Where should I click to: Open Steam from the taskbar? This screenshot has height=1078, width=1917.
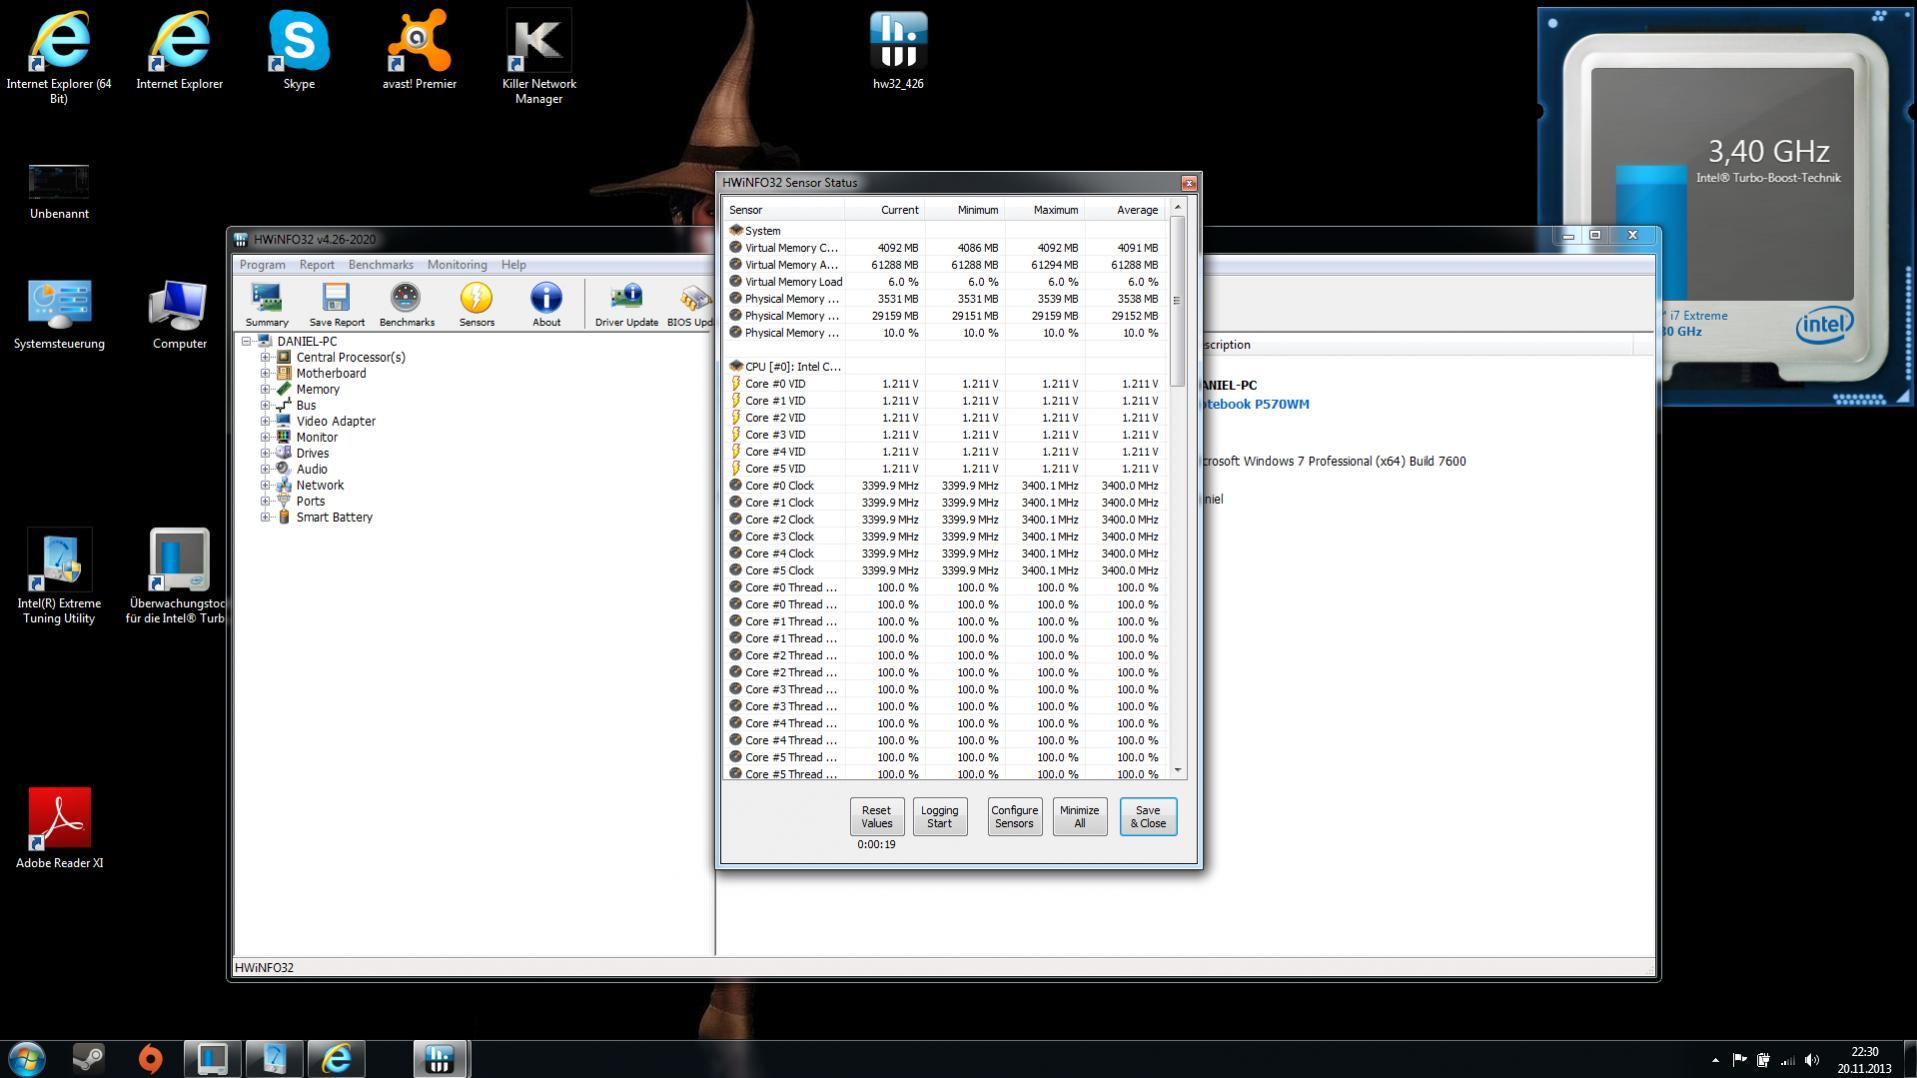(x=88, y=1058)
